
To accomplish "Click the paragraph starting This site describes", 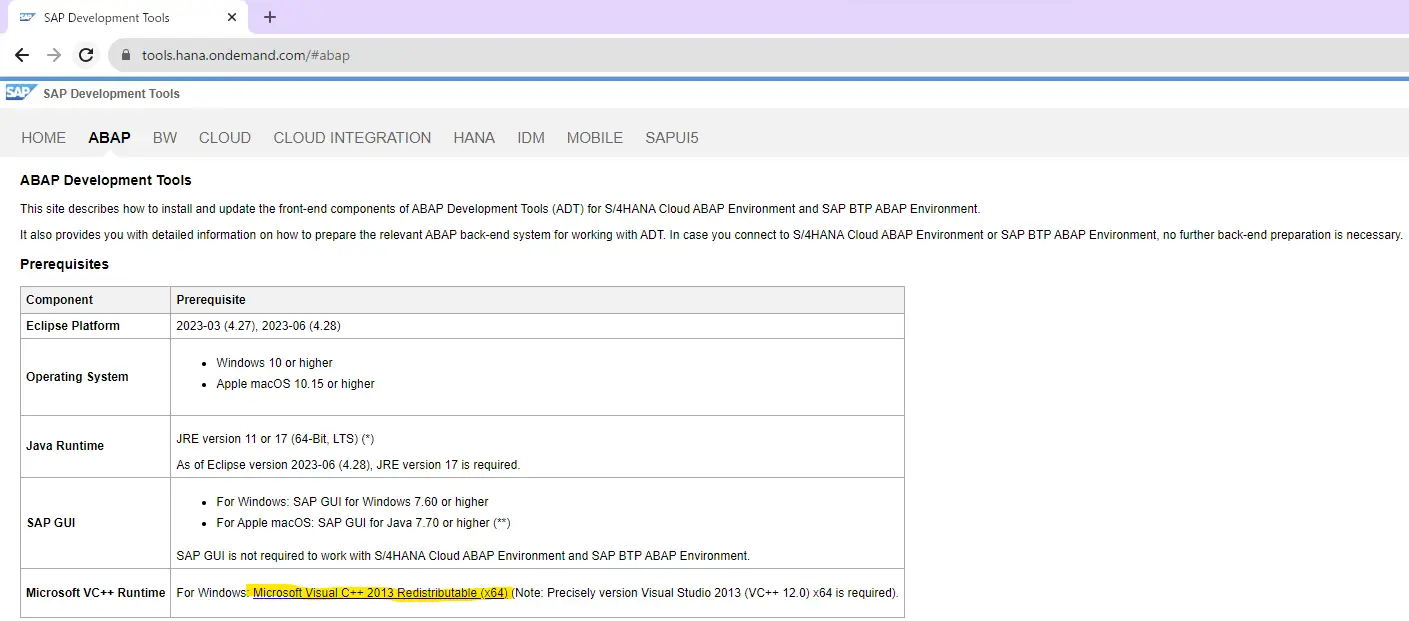I will click(500, 209).
